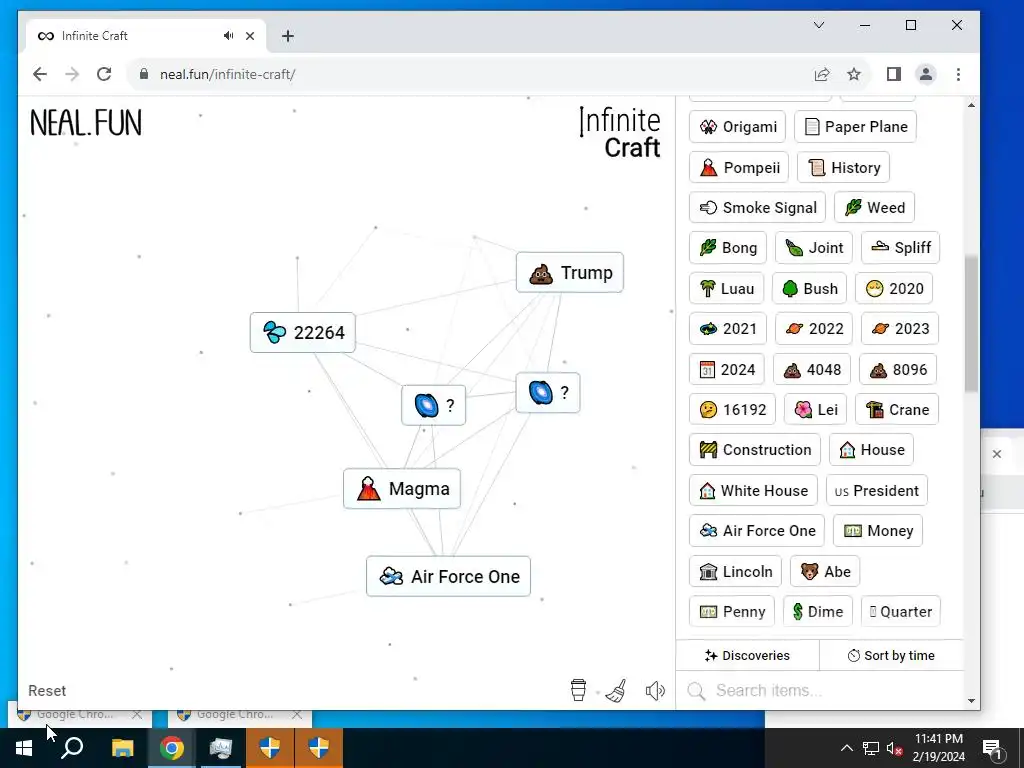
Task: Select the 8096 item
Action: tap(898, 369)
